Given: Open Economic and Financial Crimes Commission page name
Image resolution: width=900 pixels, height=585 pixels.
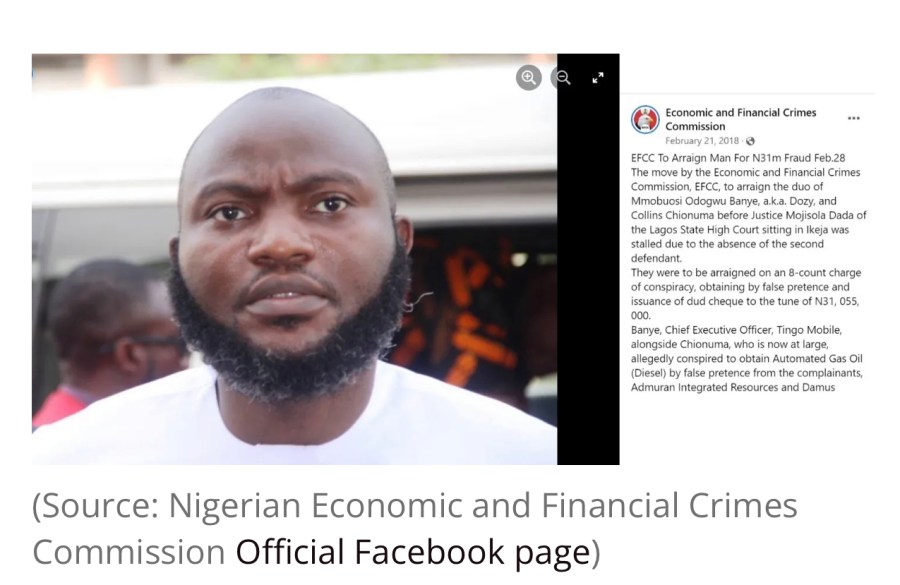Looking at the screenshot, I should 740,119.
